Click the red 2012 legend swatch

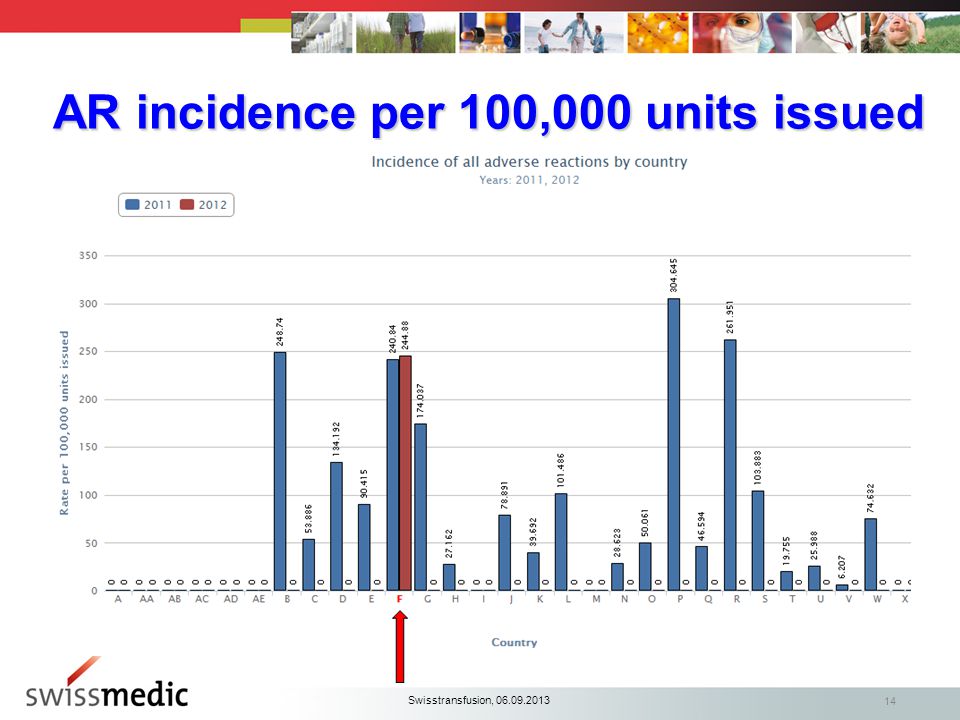coord(187,204)
